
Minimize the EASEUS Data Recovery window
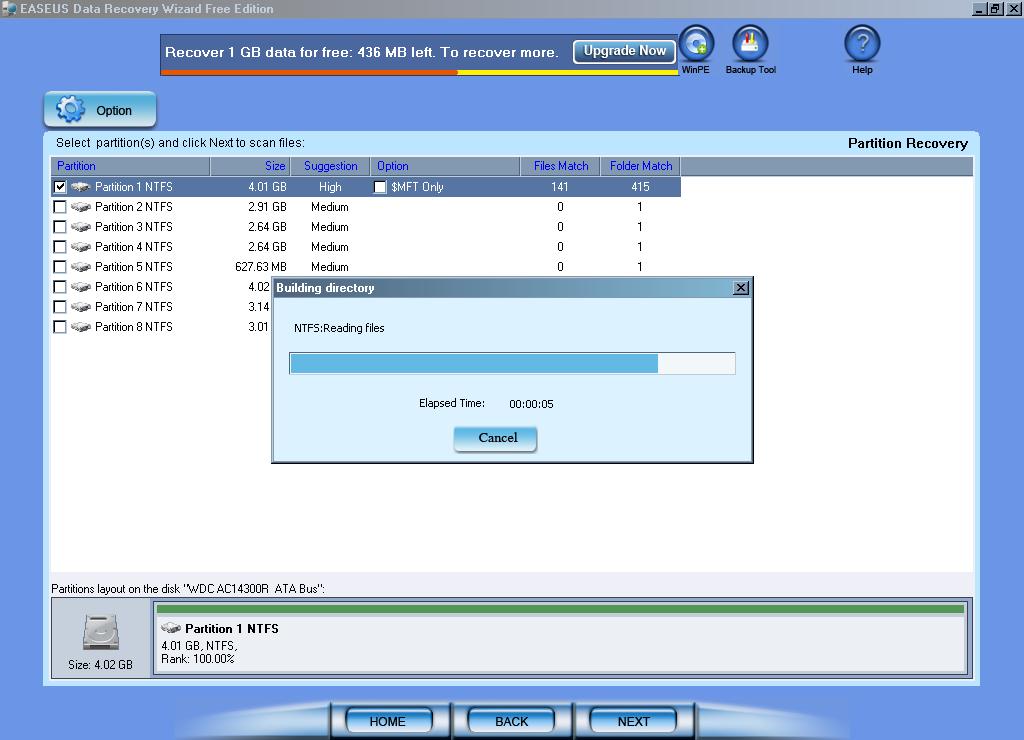[x=979, y=8]
